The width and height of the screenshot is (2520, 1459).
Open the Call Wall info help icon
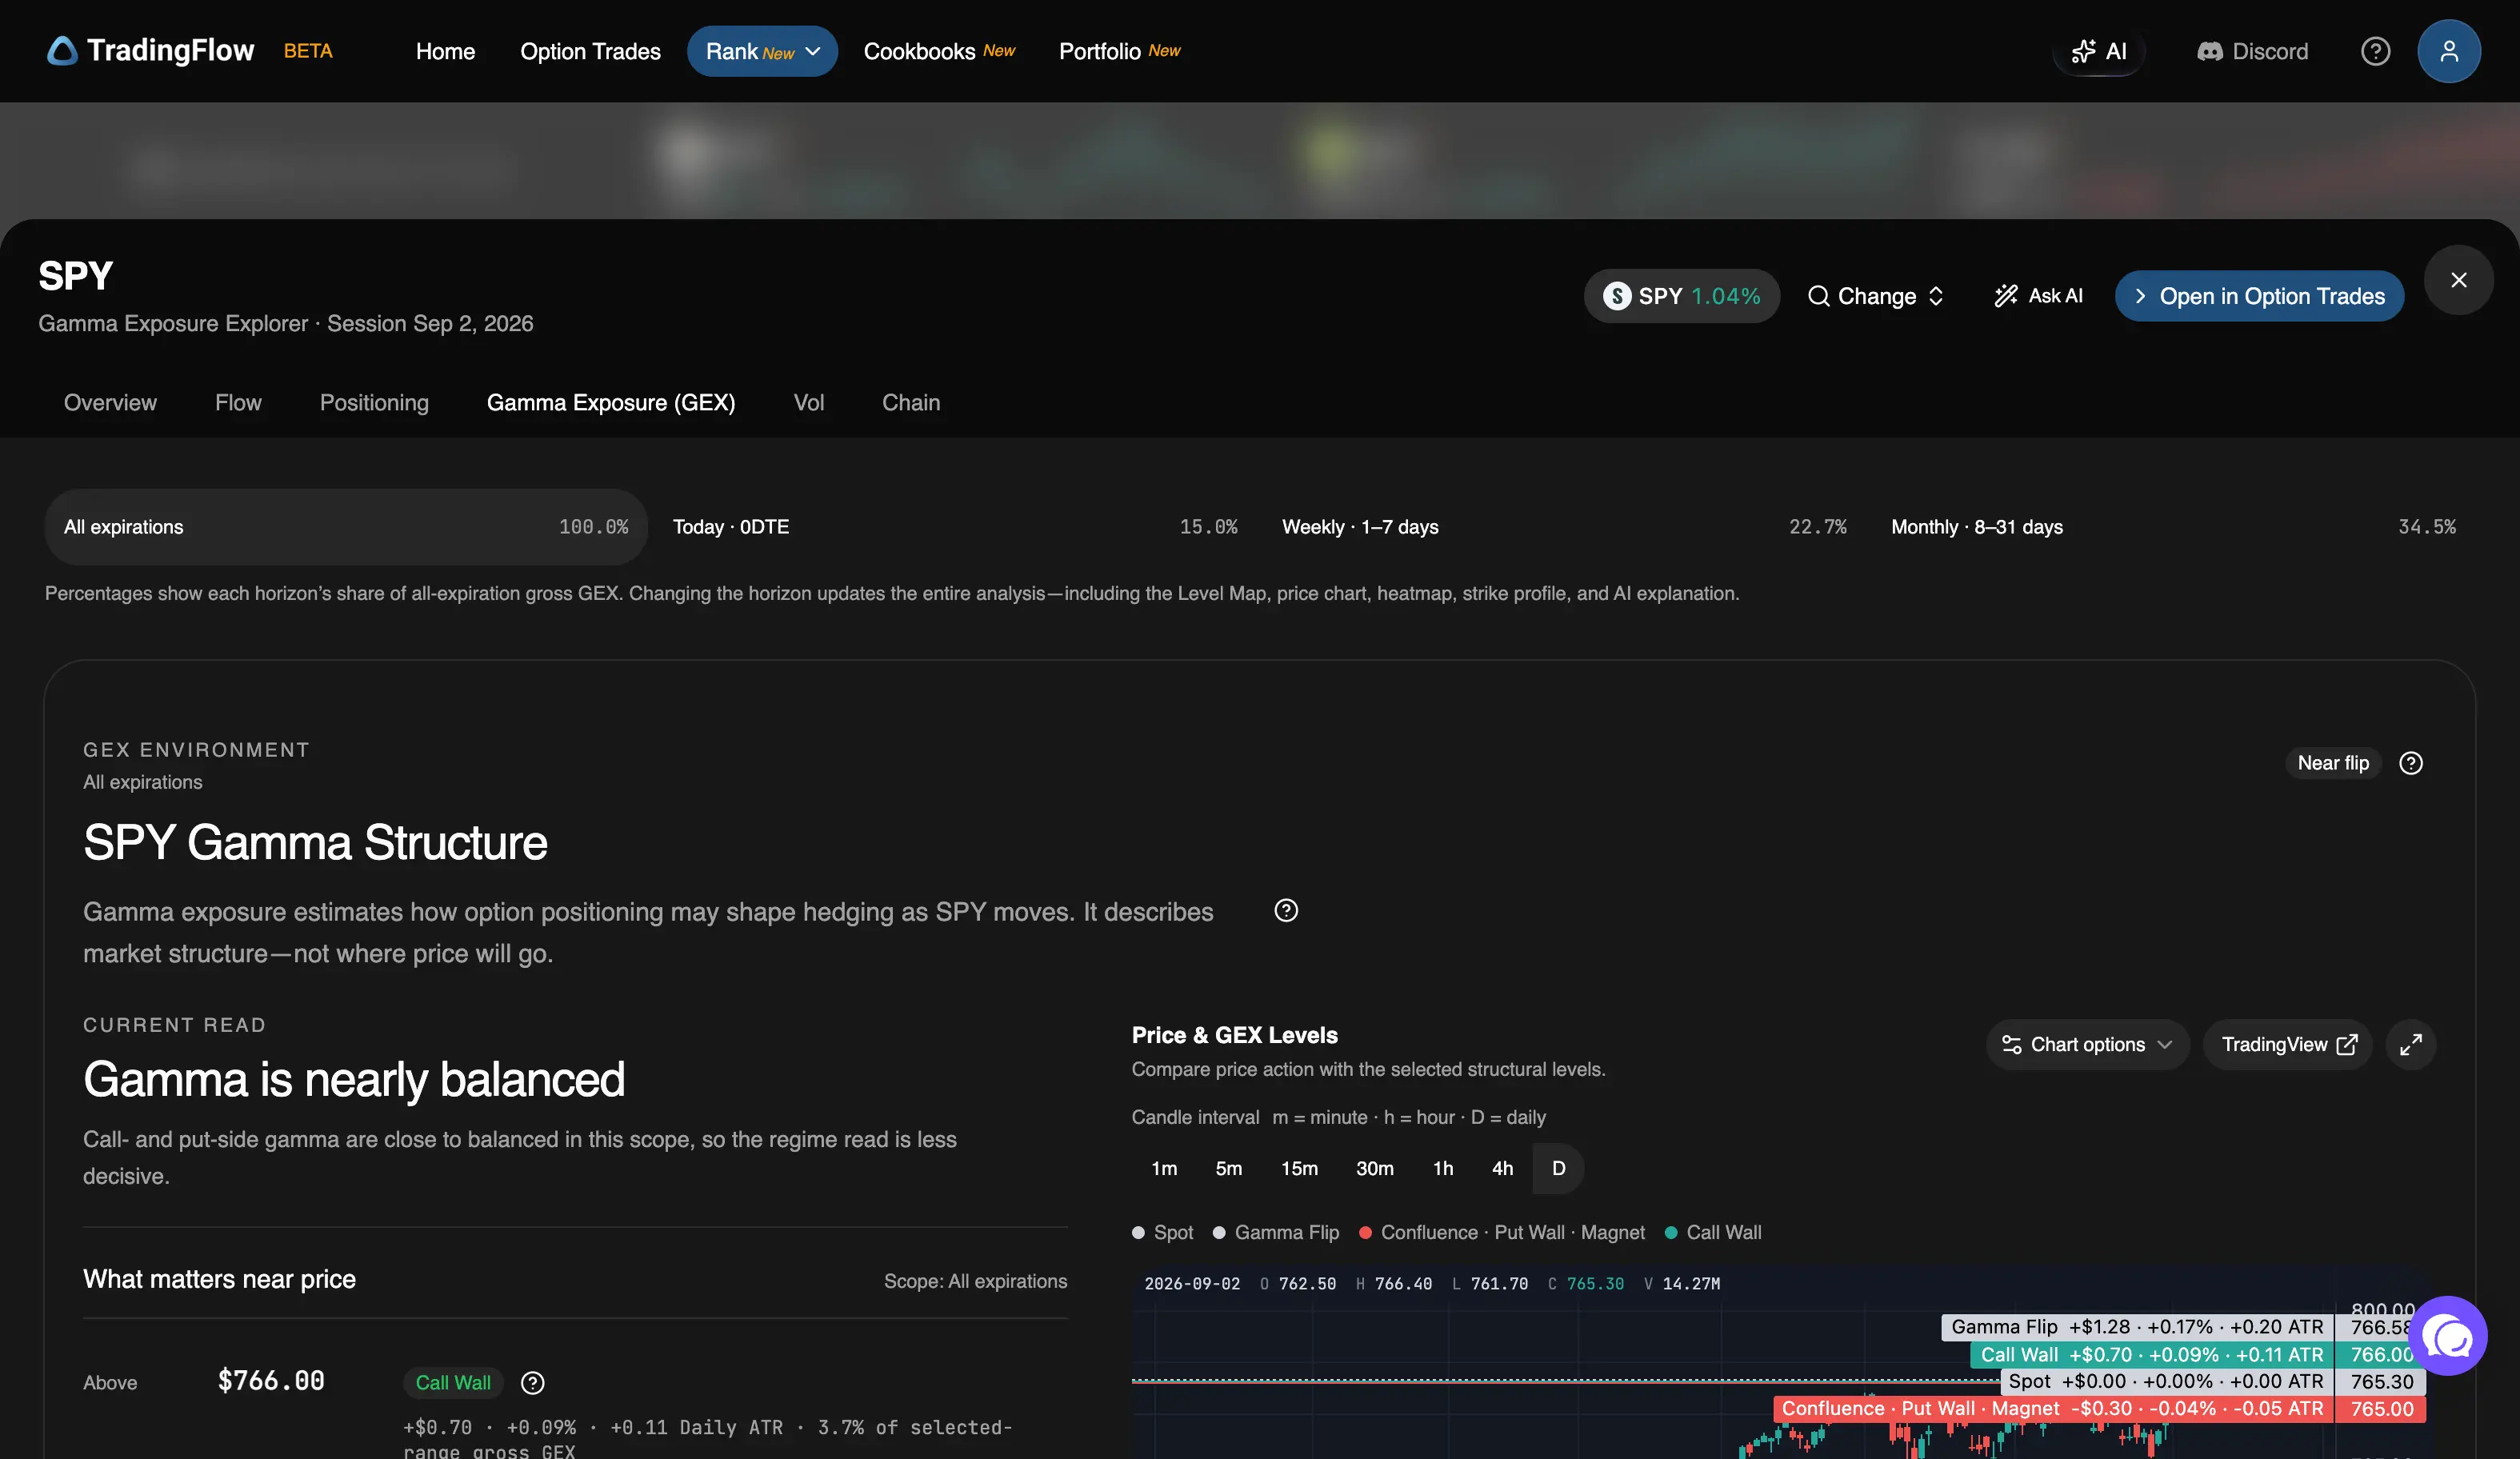[x=533, y=1383]
